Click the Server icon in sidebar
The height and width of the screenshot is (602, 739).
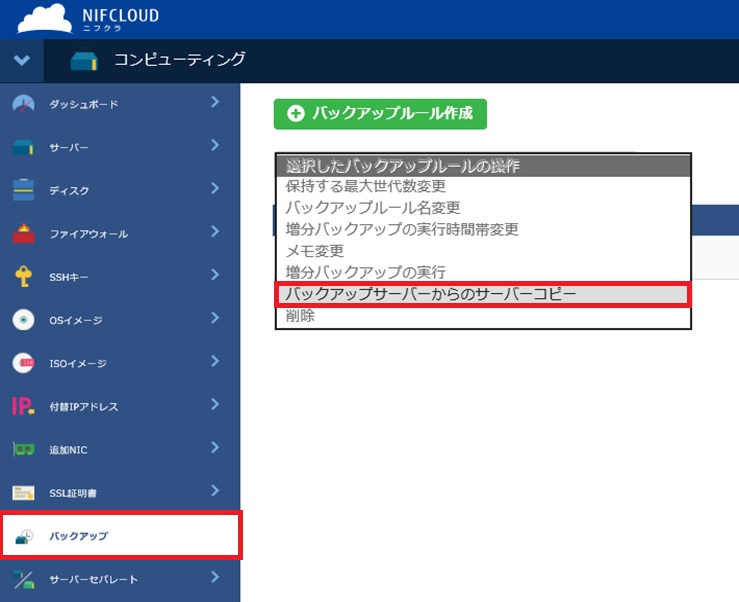coord(23,147)
